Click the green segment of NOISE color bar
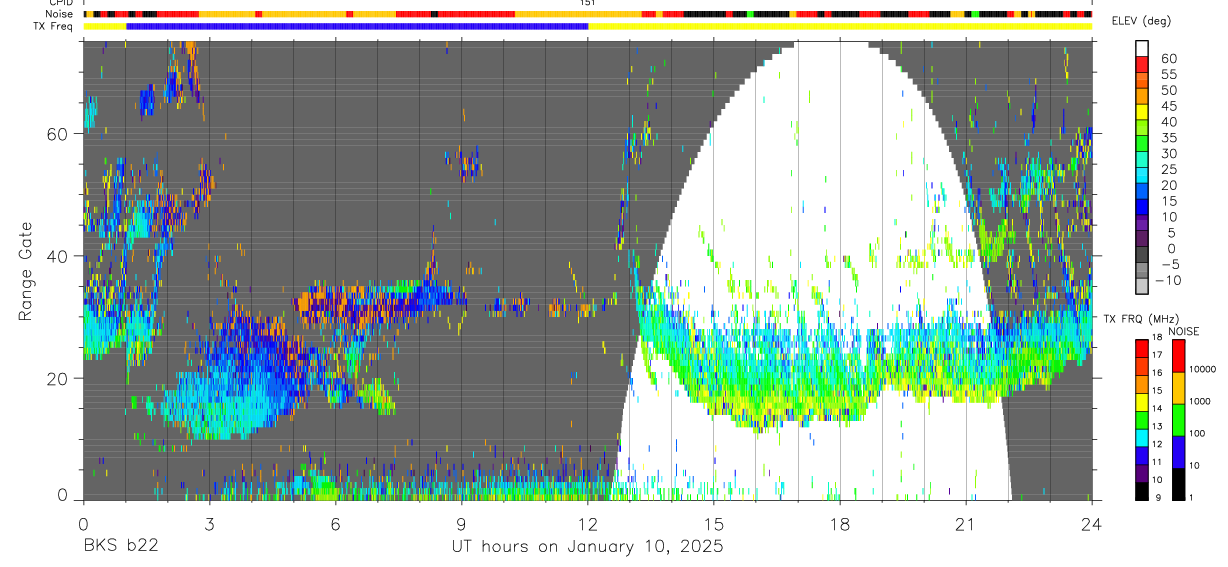 (1177, 420)
